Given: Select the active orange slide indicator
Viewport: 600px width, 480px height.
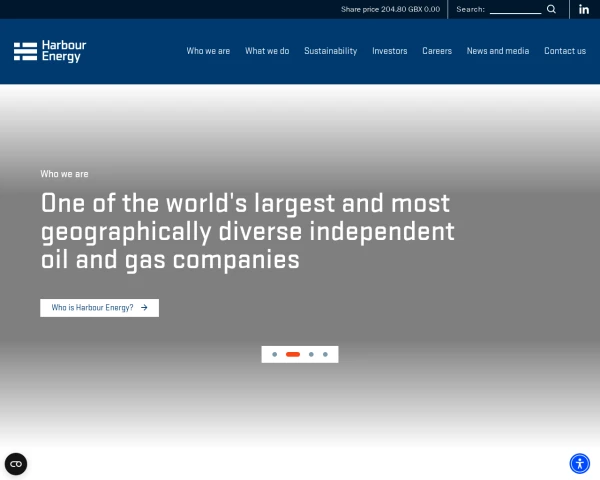Looking at the screenshot, I should coord(293,354).
